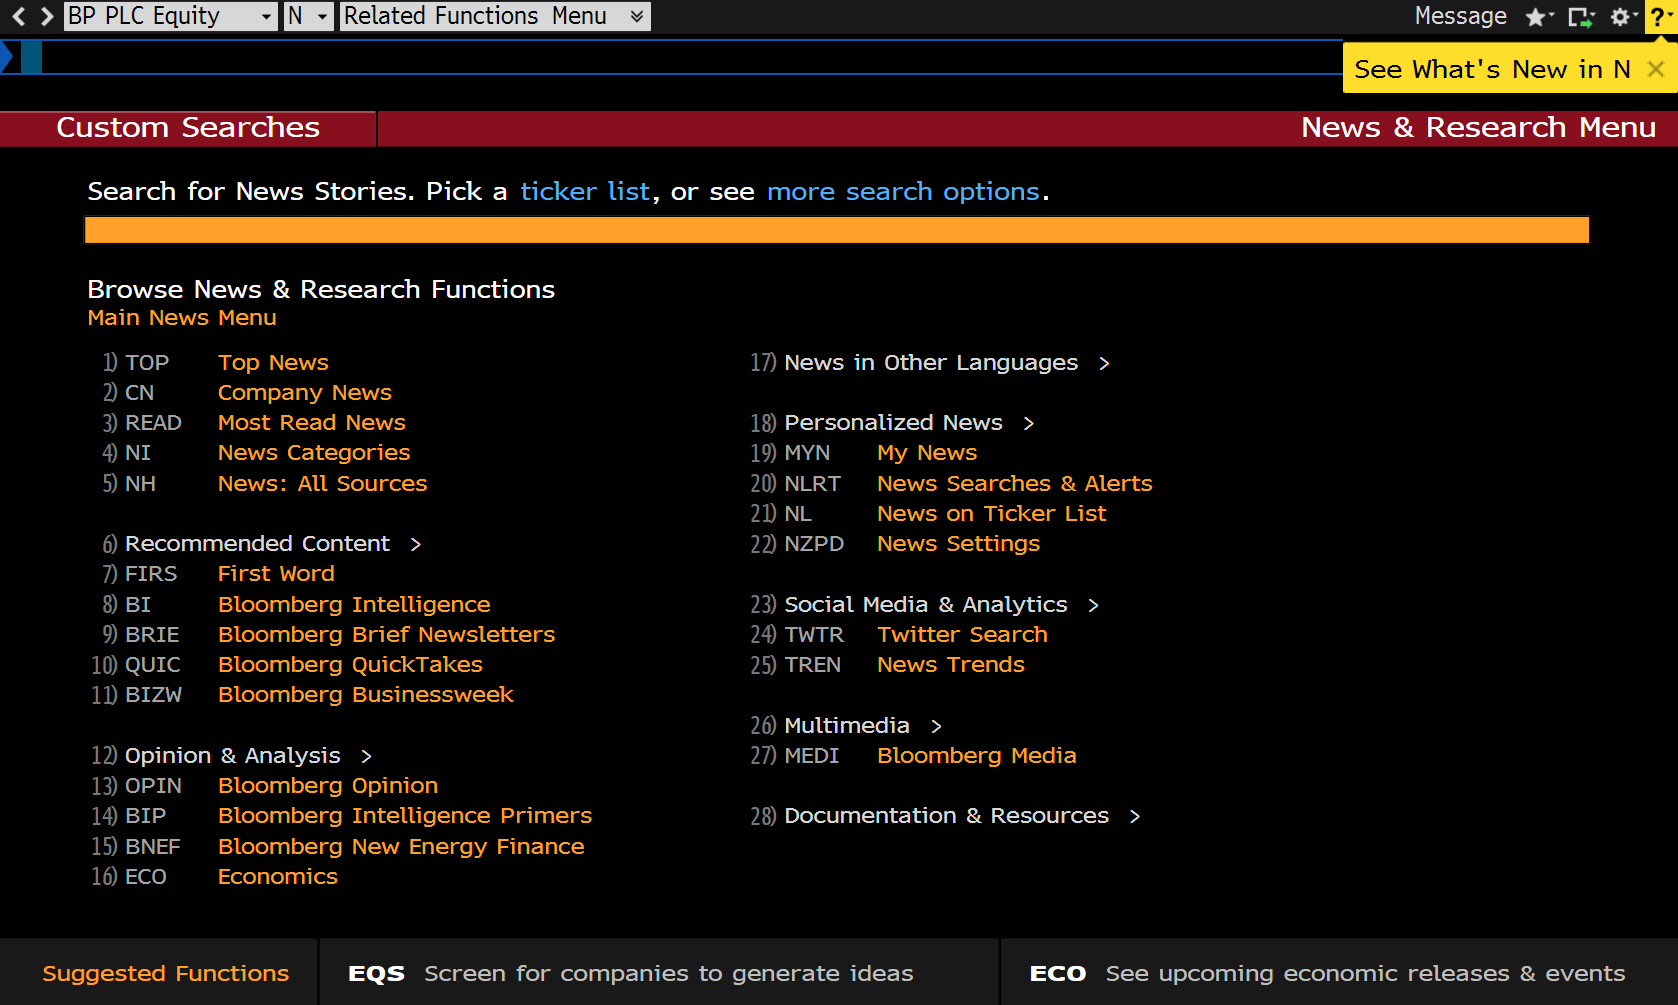Expand the Social Media & Analytics section
This screenshot has height=1005, width=1678.
click(x=1093, y=605)
